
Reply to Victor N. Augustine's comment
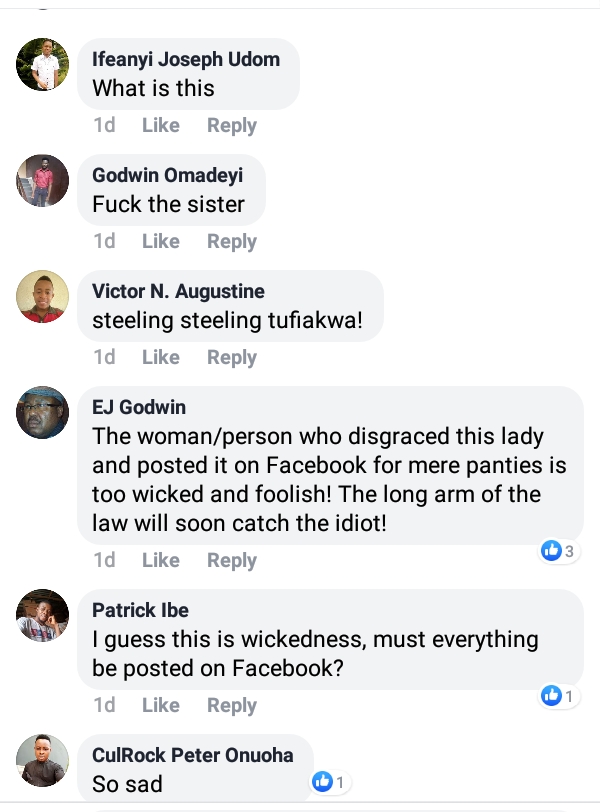pos(232,358)
